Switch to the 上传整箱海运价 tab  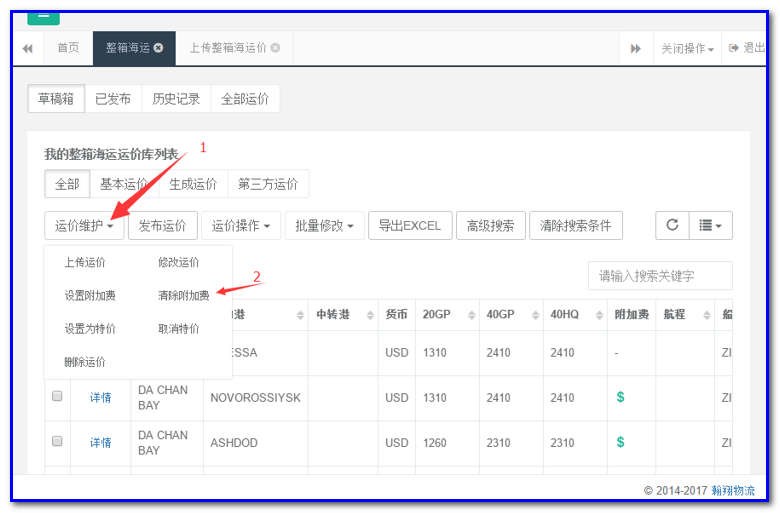tap(234, 48)
